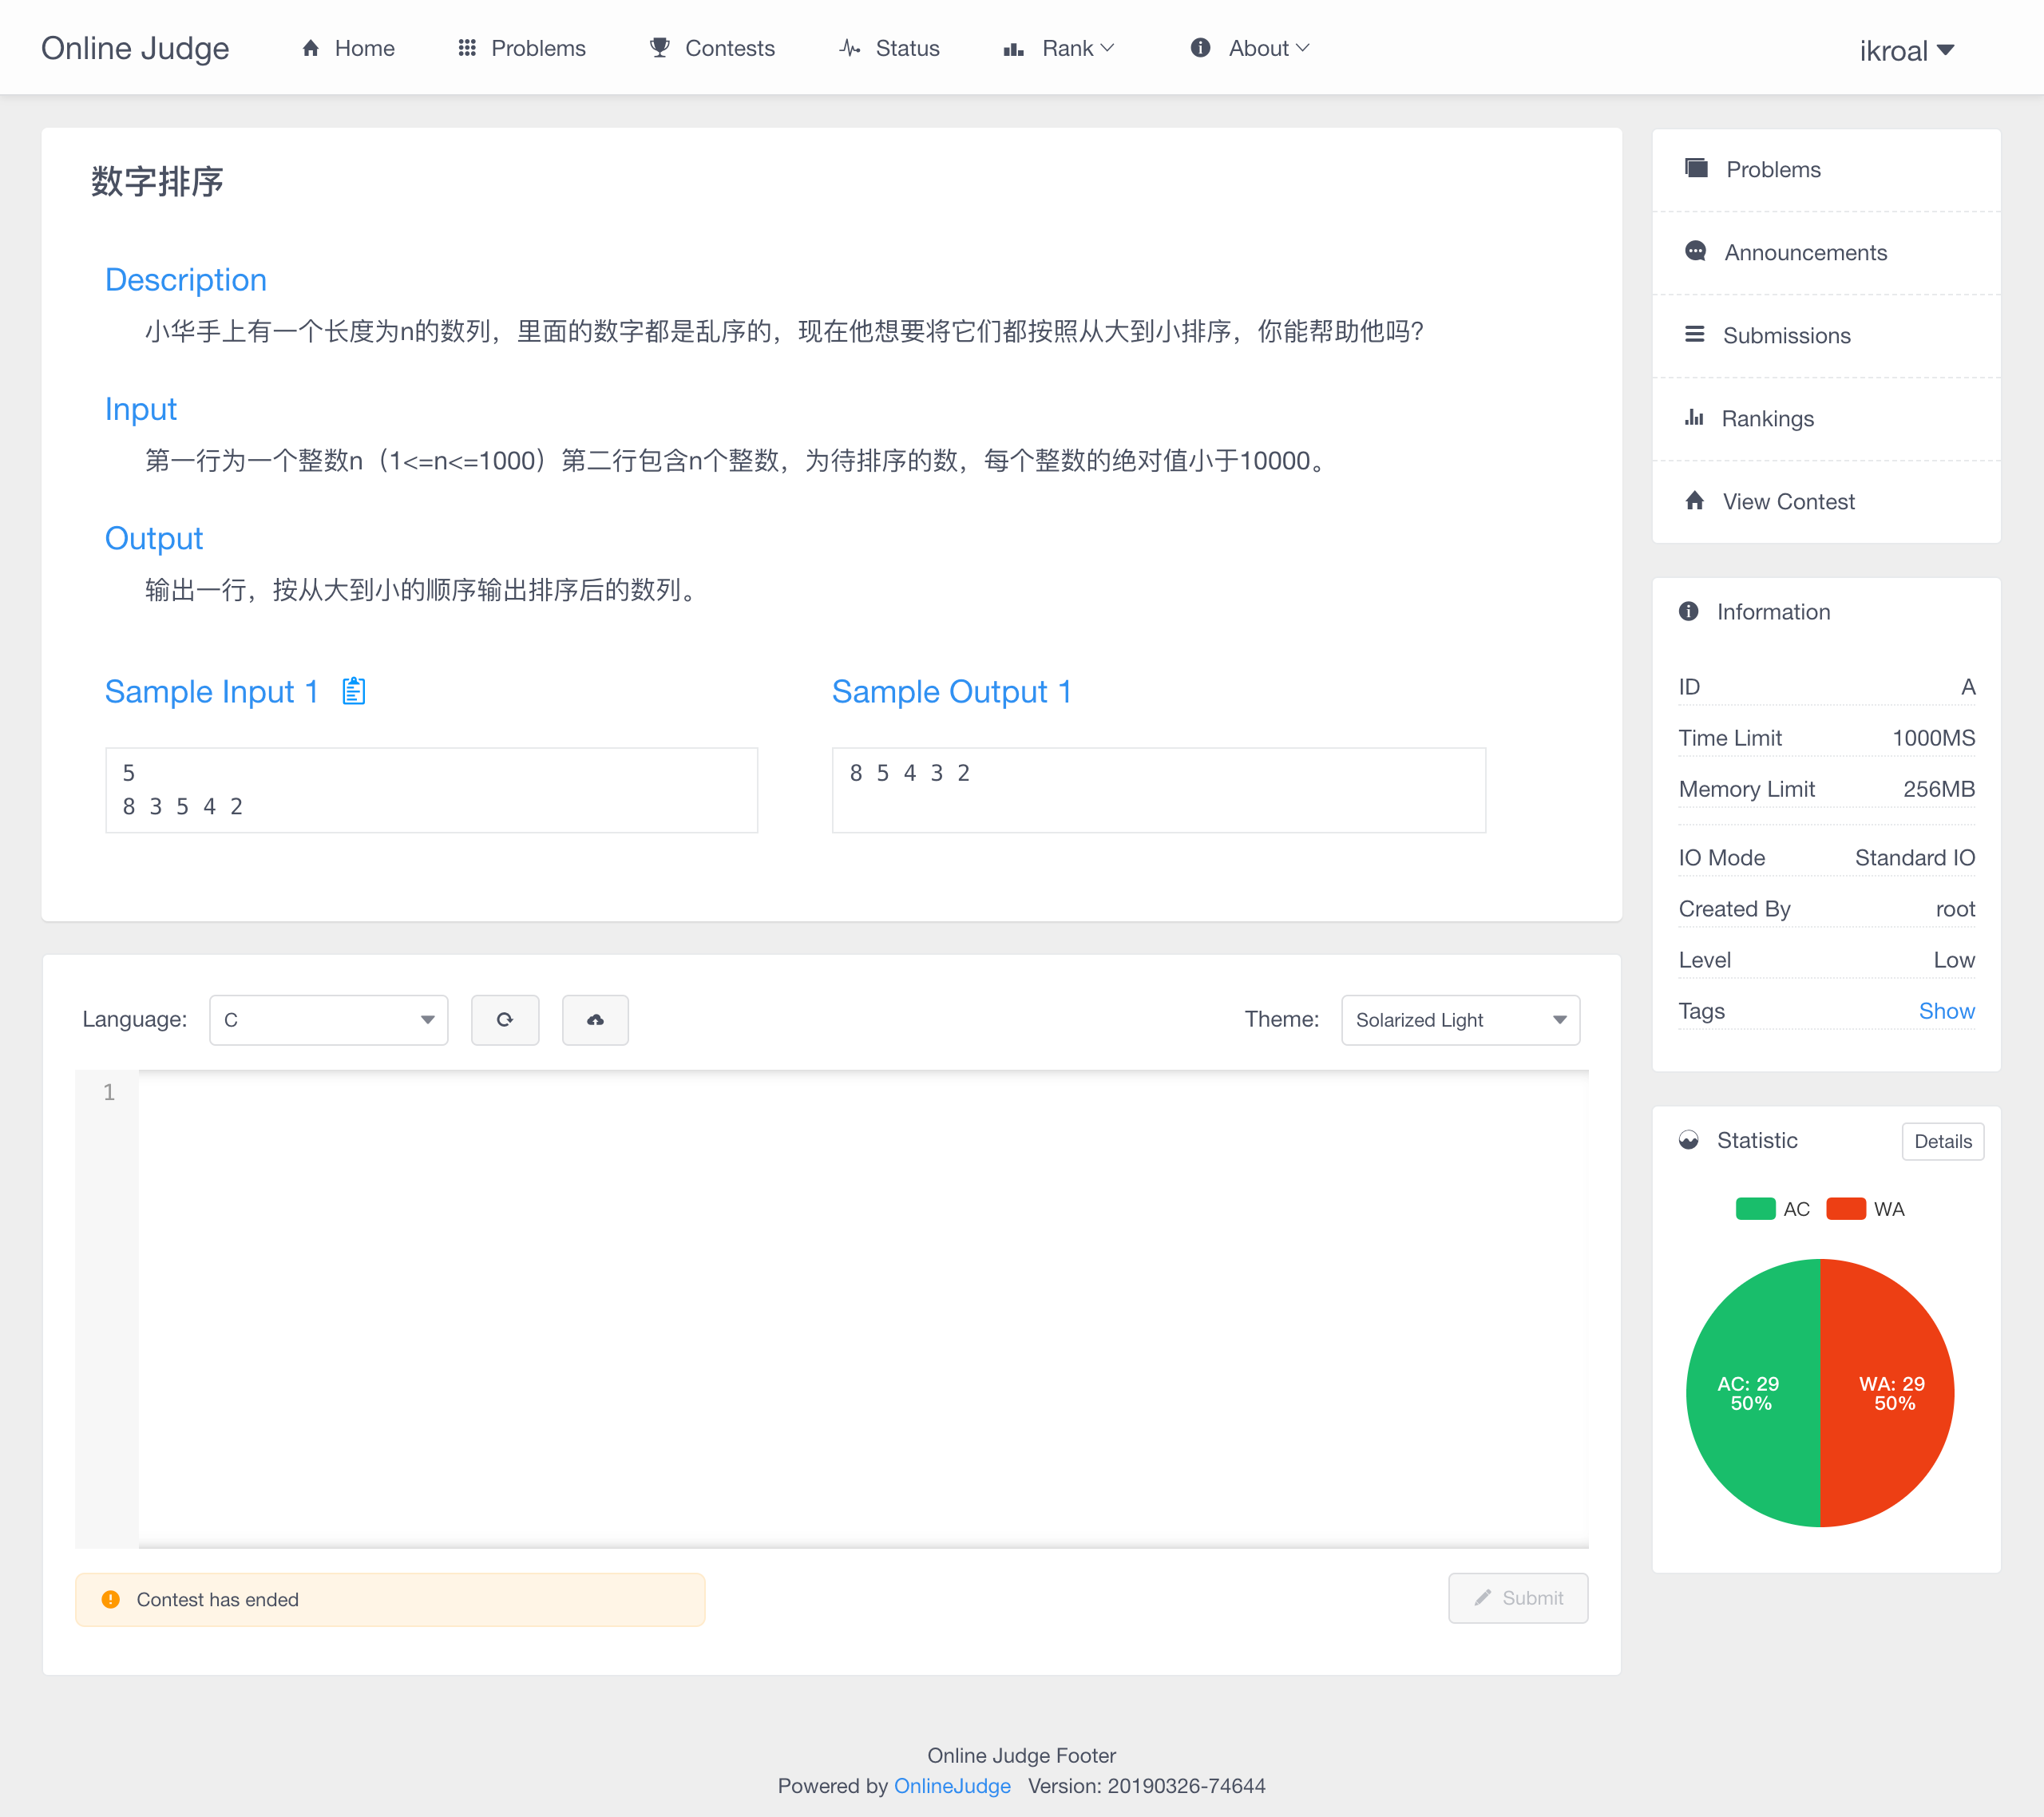Click inside the code editor line 1

point(862,1092)
